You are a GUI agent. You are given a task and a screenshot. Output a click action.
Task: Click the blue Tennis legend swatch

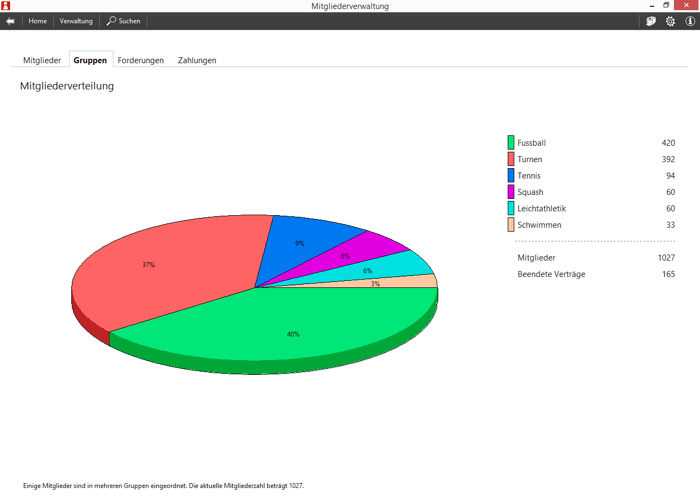click(511, 176)
